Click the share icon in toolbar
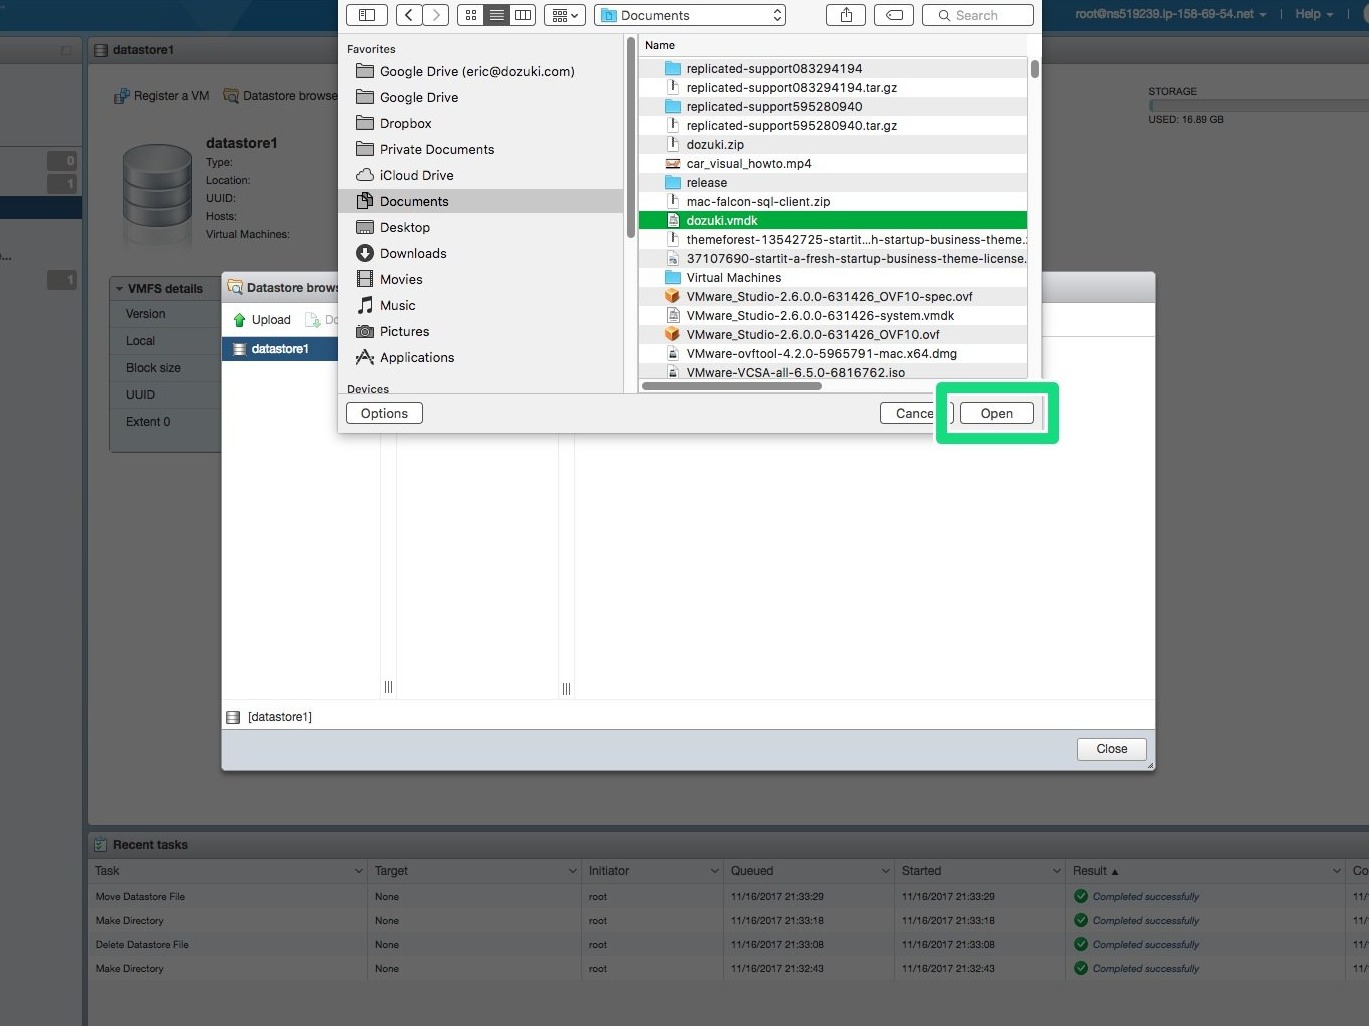The image size is (1369, 1026). [846, 15]
